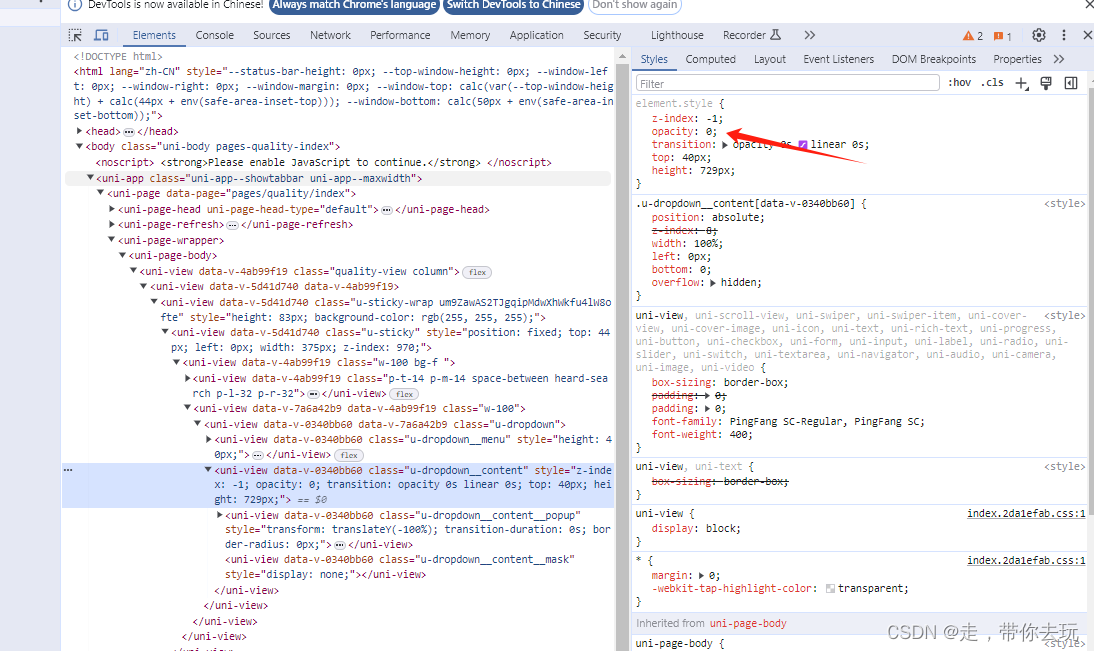Viewport: 1094px width, 651px height.
Task: Show more Styles pane tabs chevron
Action: [1059, 59]
